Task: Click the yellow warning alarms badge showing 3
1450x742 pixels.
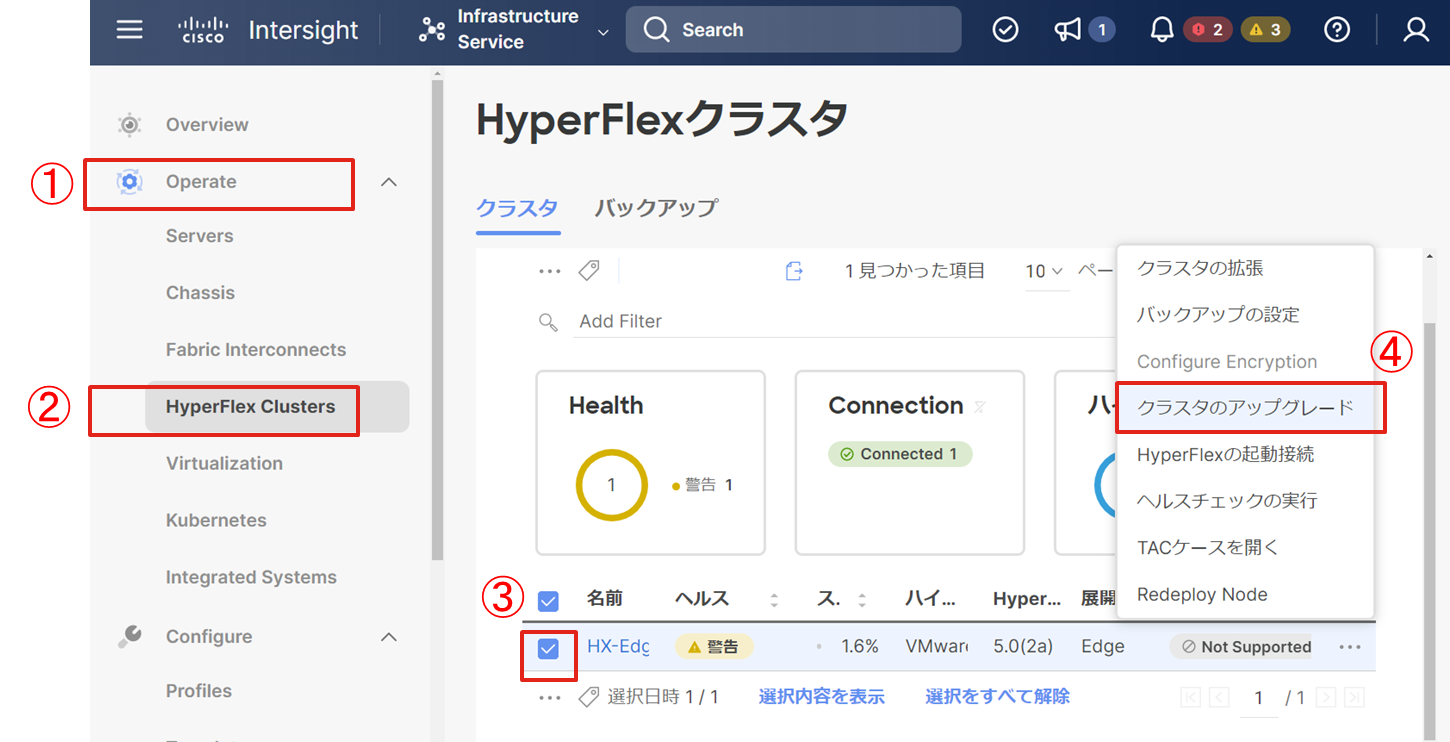Action: pos(1265,30)
